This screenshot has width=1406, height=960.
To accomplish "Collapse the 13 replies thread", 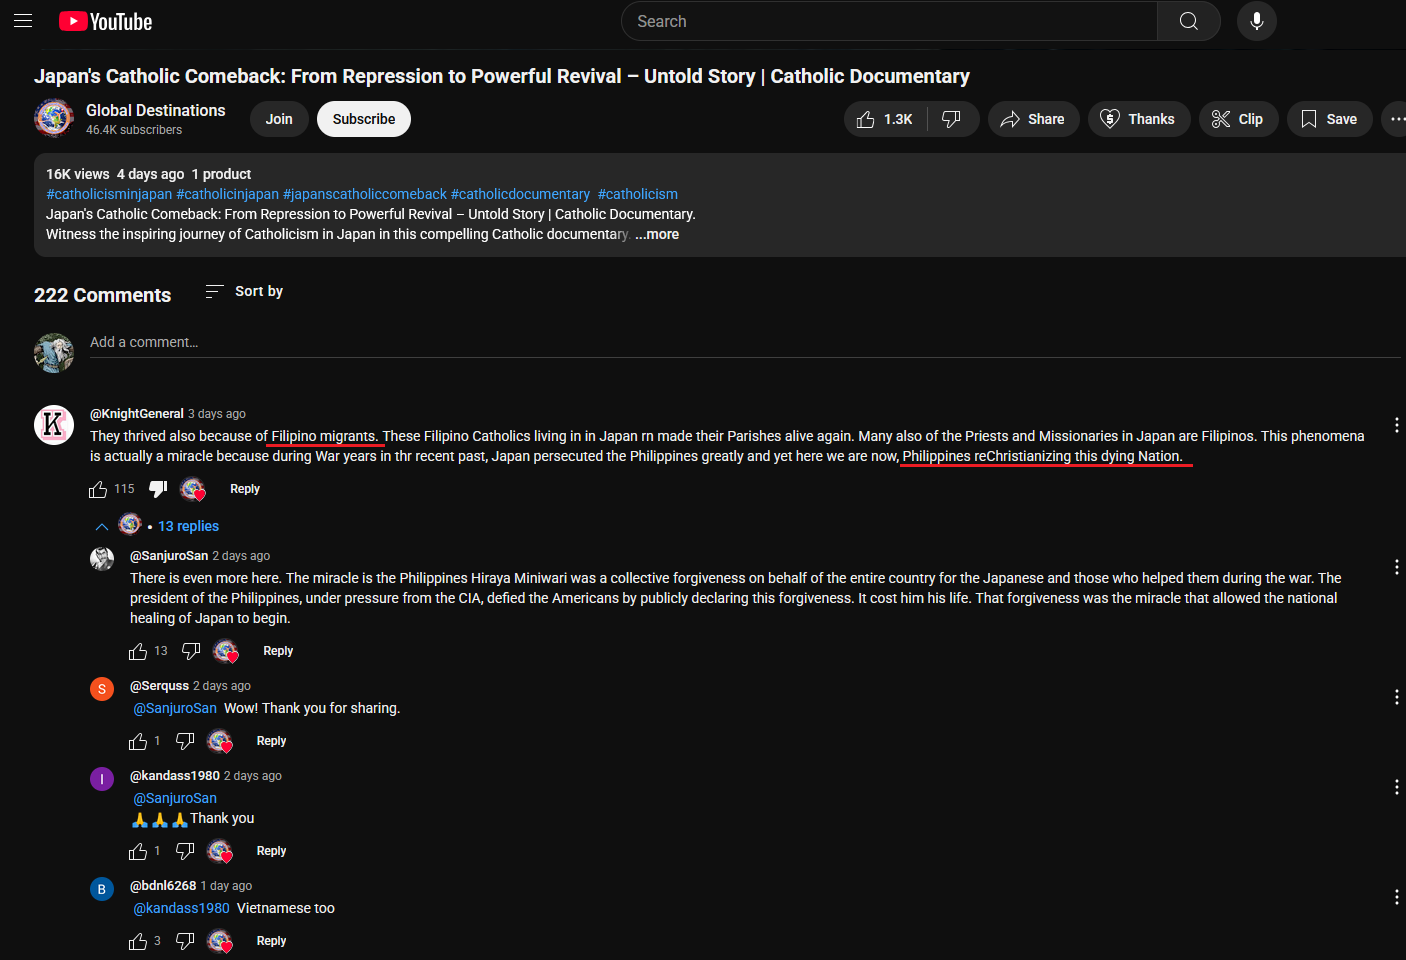I will coord(157,526).
